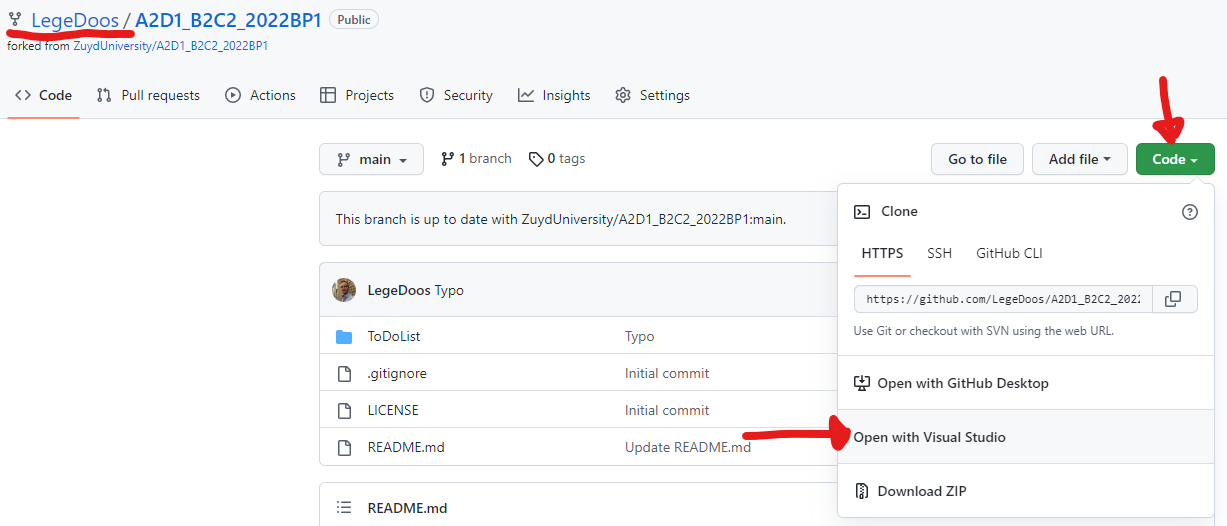Click the .gitignore file icon

[344, 374]
